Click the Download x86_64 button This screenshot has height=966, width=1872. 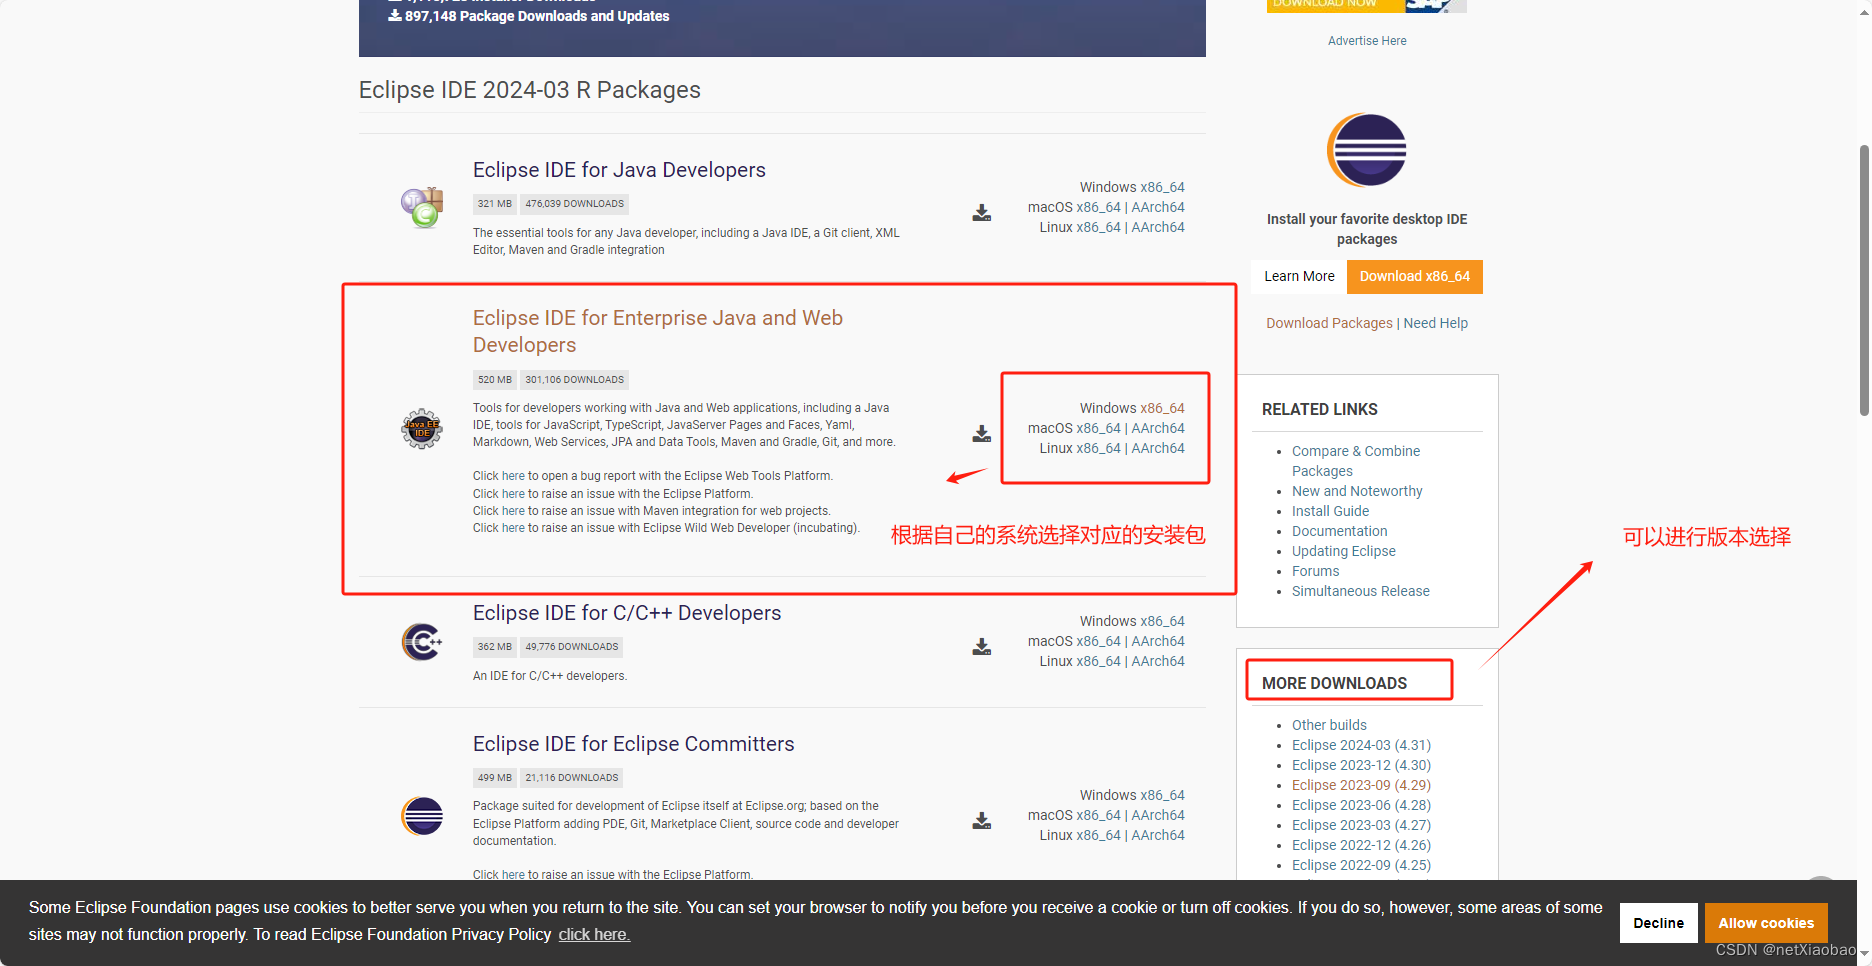pyautogui.click(x=1414, y=276)
